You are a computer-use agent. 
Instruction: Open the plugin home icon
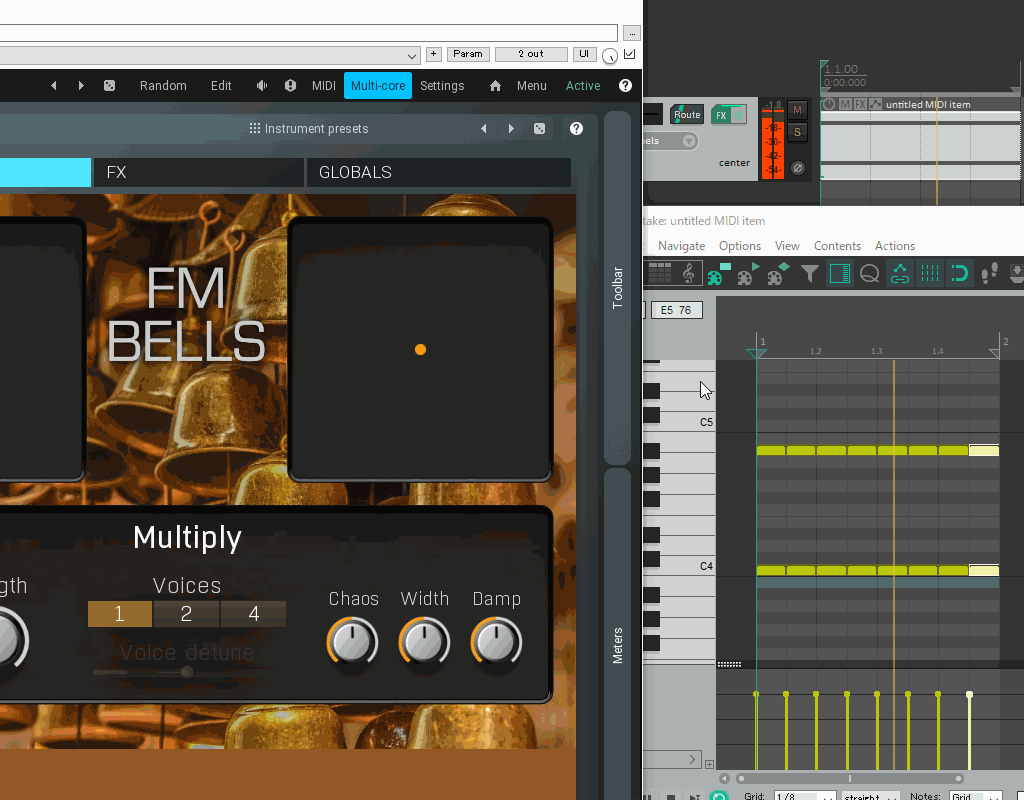click(x=495, y=86)
